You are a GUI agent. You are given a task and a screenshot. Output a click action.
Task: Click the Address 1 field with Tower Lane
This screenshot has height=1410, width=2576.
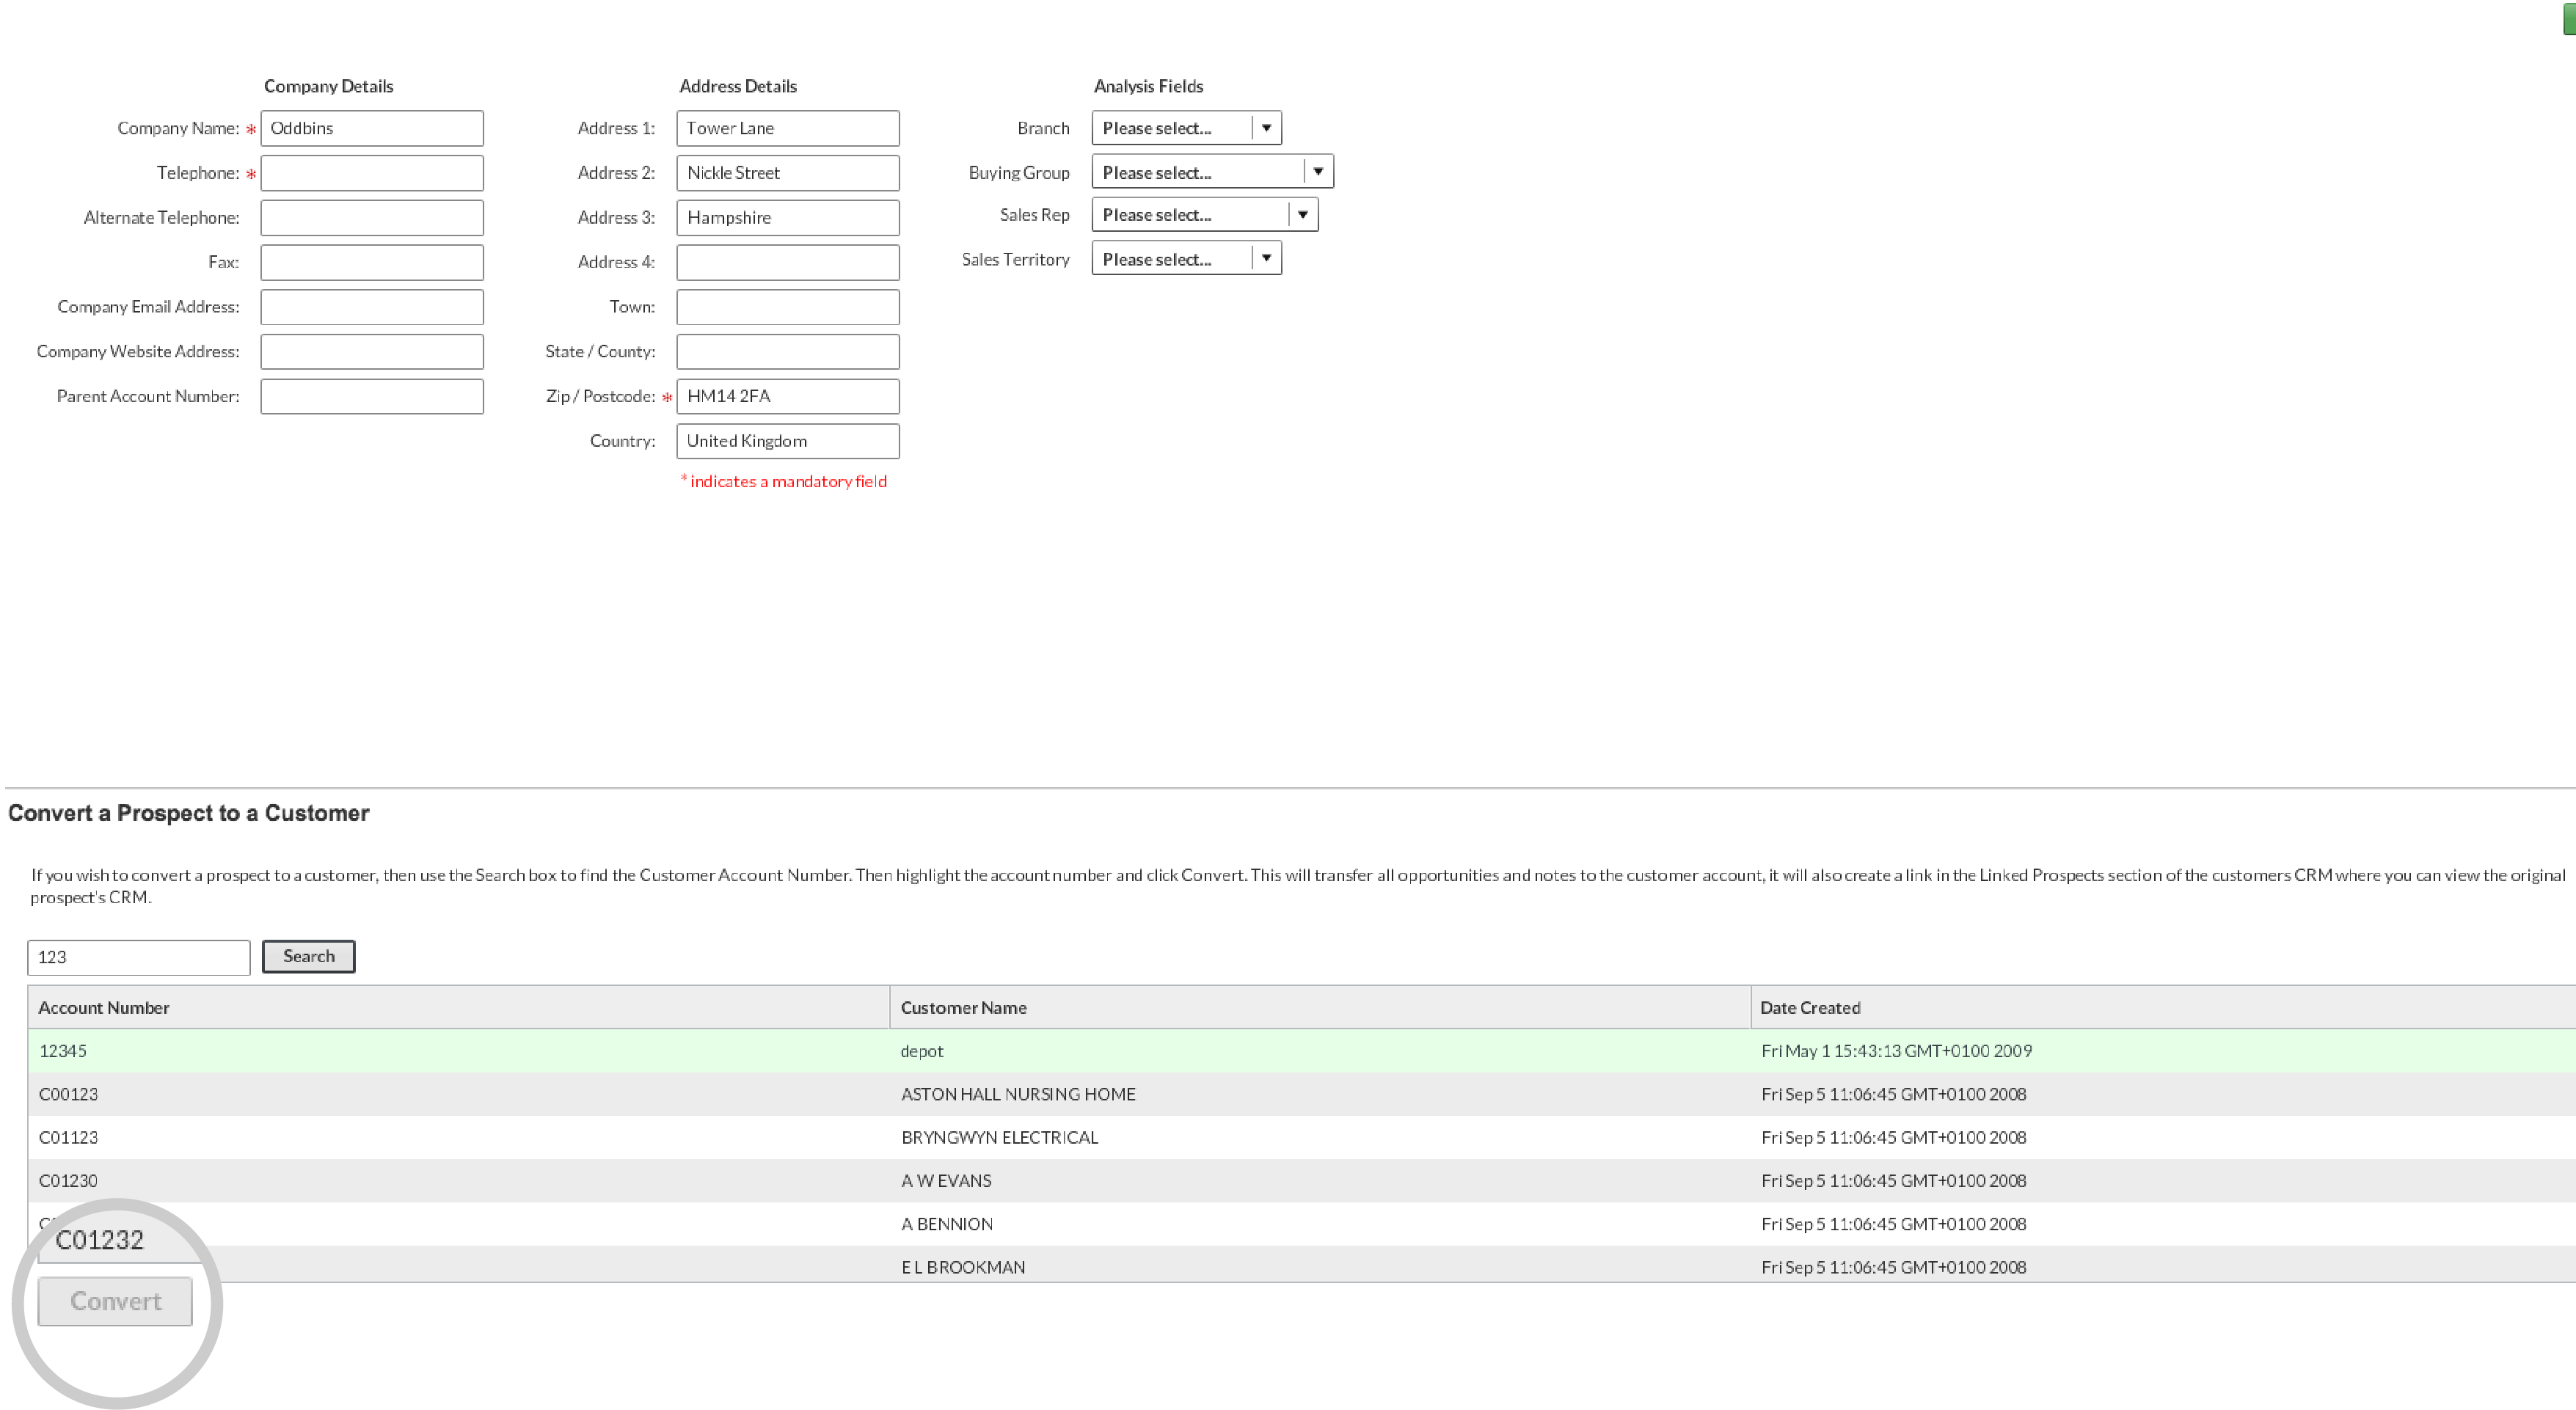(x=788, y=128)
